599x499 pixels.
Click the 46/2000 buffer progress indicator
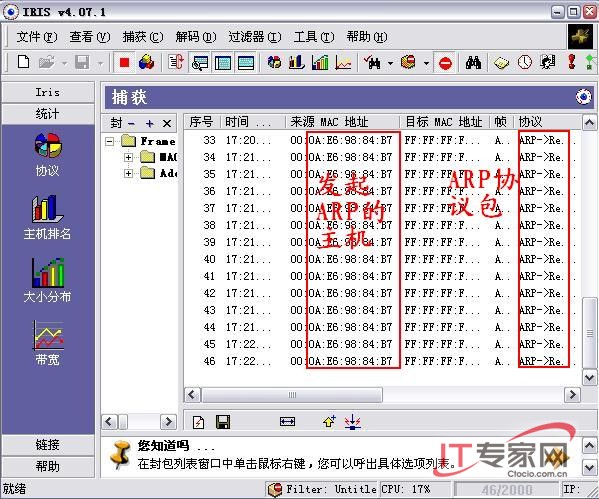coord(507,489)
